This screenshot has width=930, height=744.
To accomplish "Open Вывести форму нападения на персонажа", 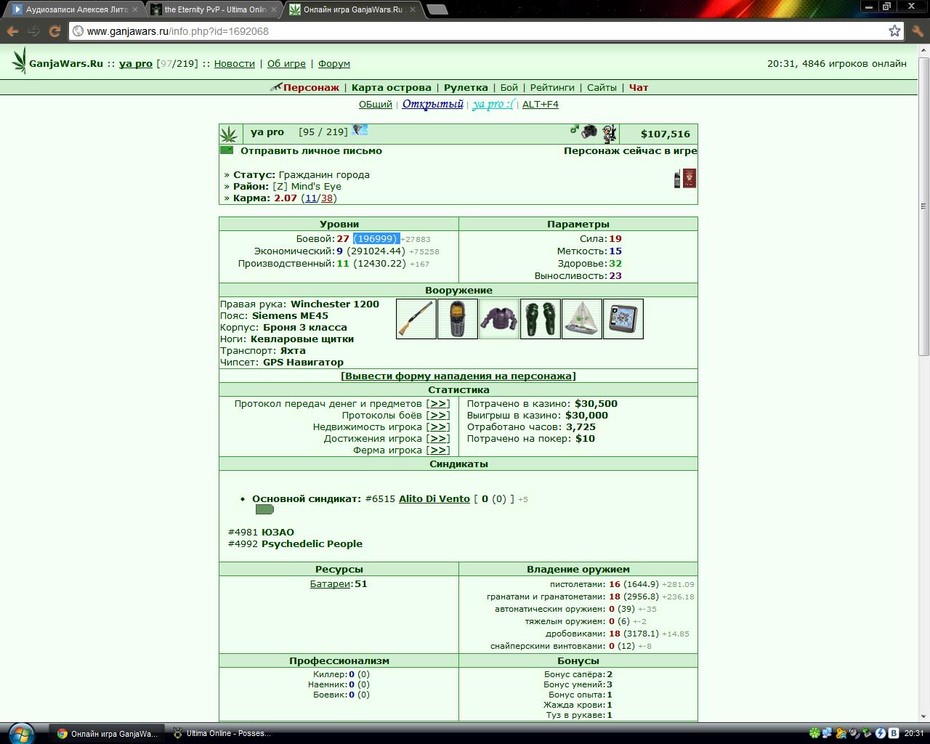I will (x=458, y=376).
